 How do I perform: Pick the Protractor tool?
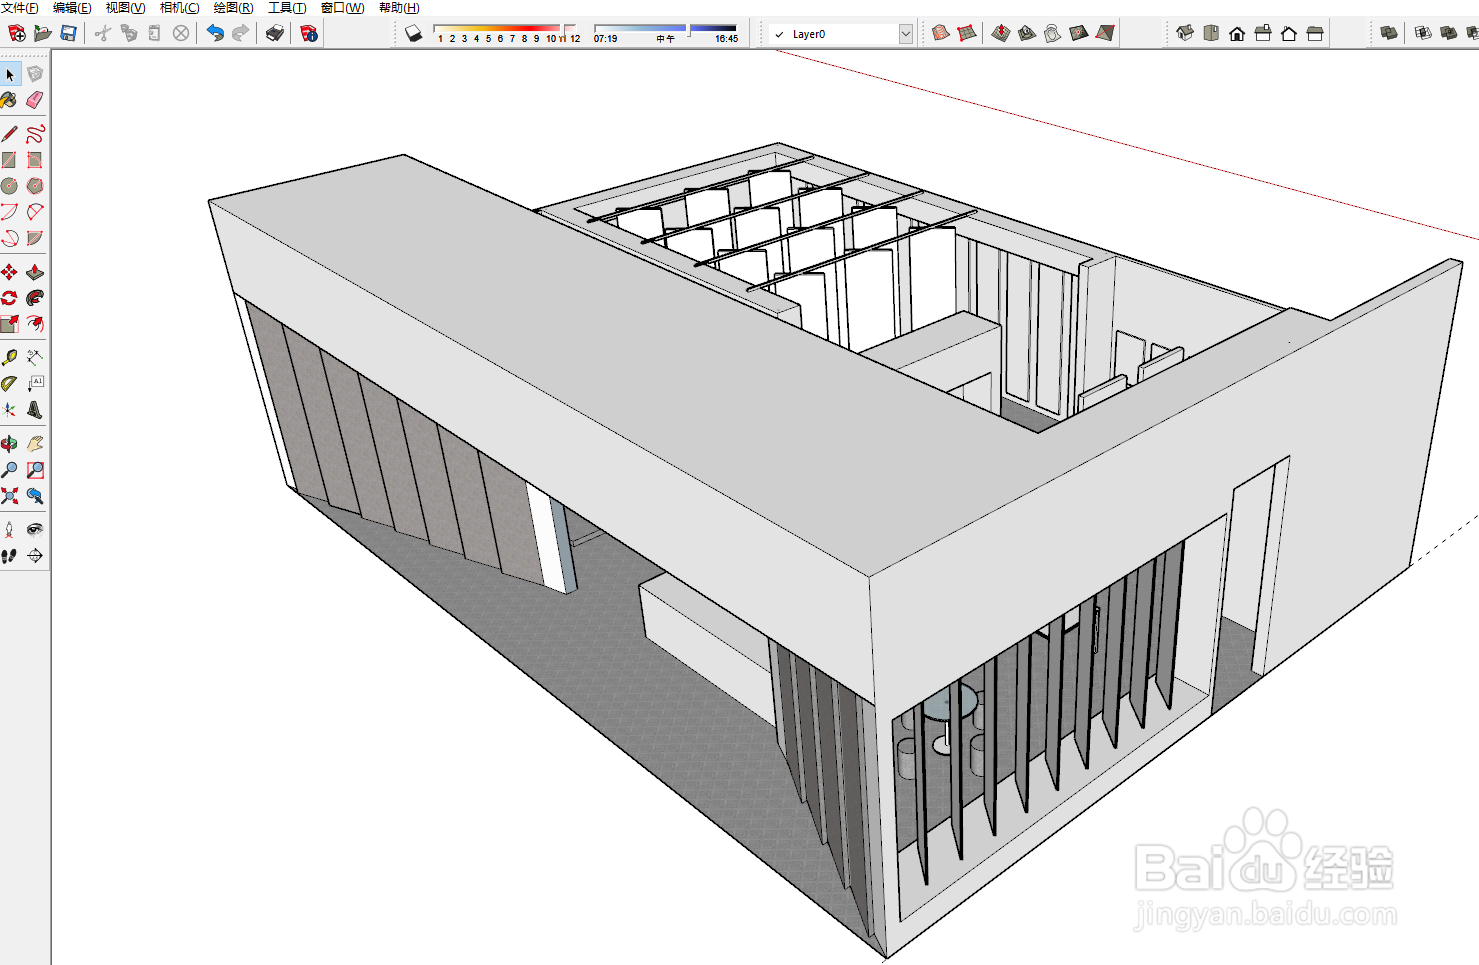(9, 383)
